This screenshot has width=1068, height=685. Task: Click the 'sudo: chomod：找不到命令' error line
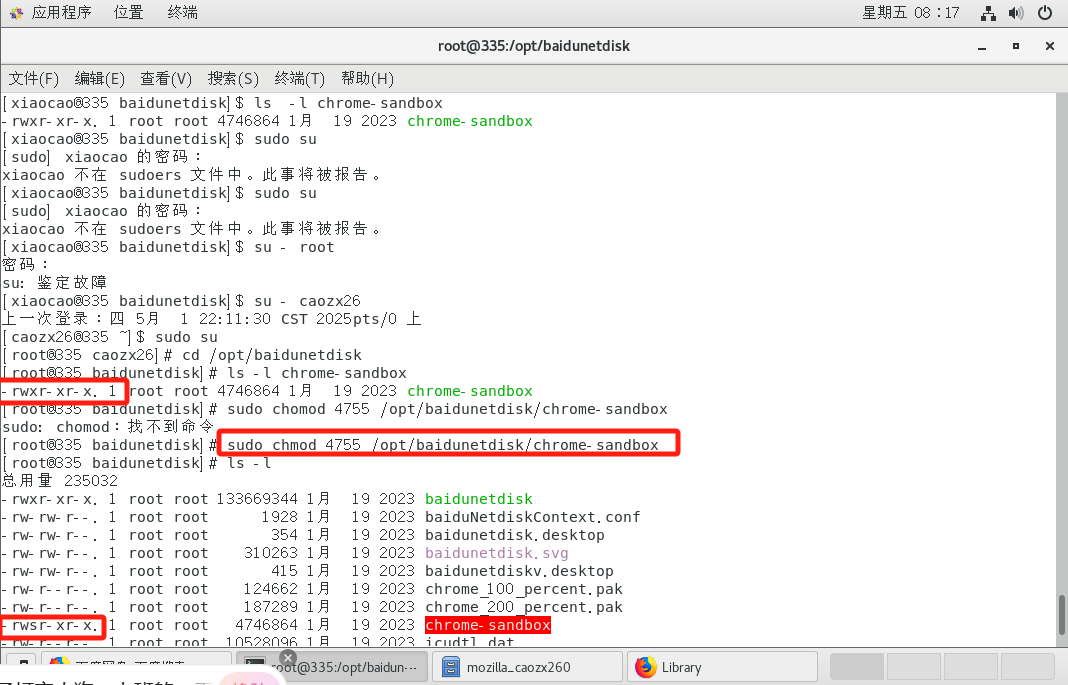pos(108,427)
